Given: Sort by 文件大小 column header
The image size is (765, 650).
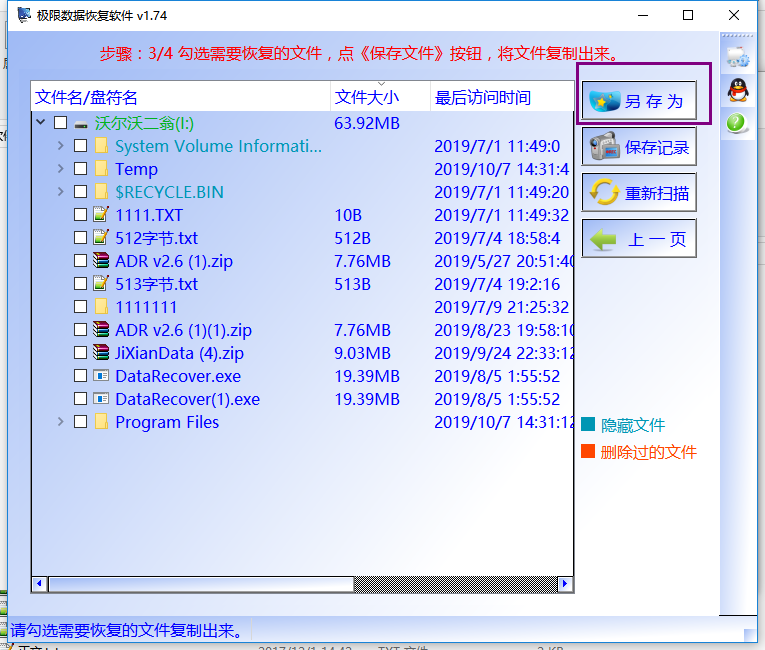Looking at the screenshot, I should tap(381, 97).
